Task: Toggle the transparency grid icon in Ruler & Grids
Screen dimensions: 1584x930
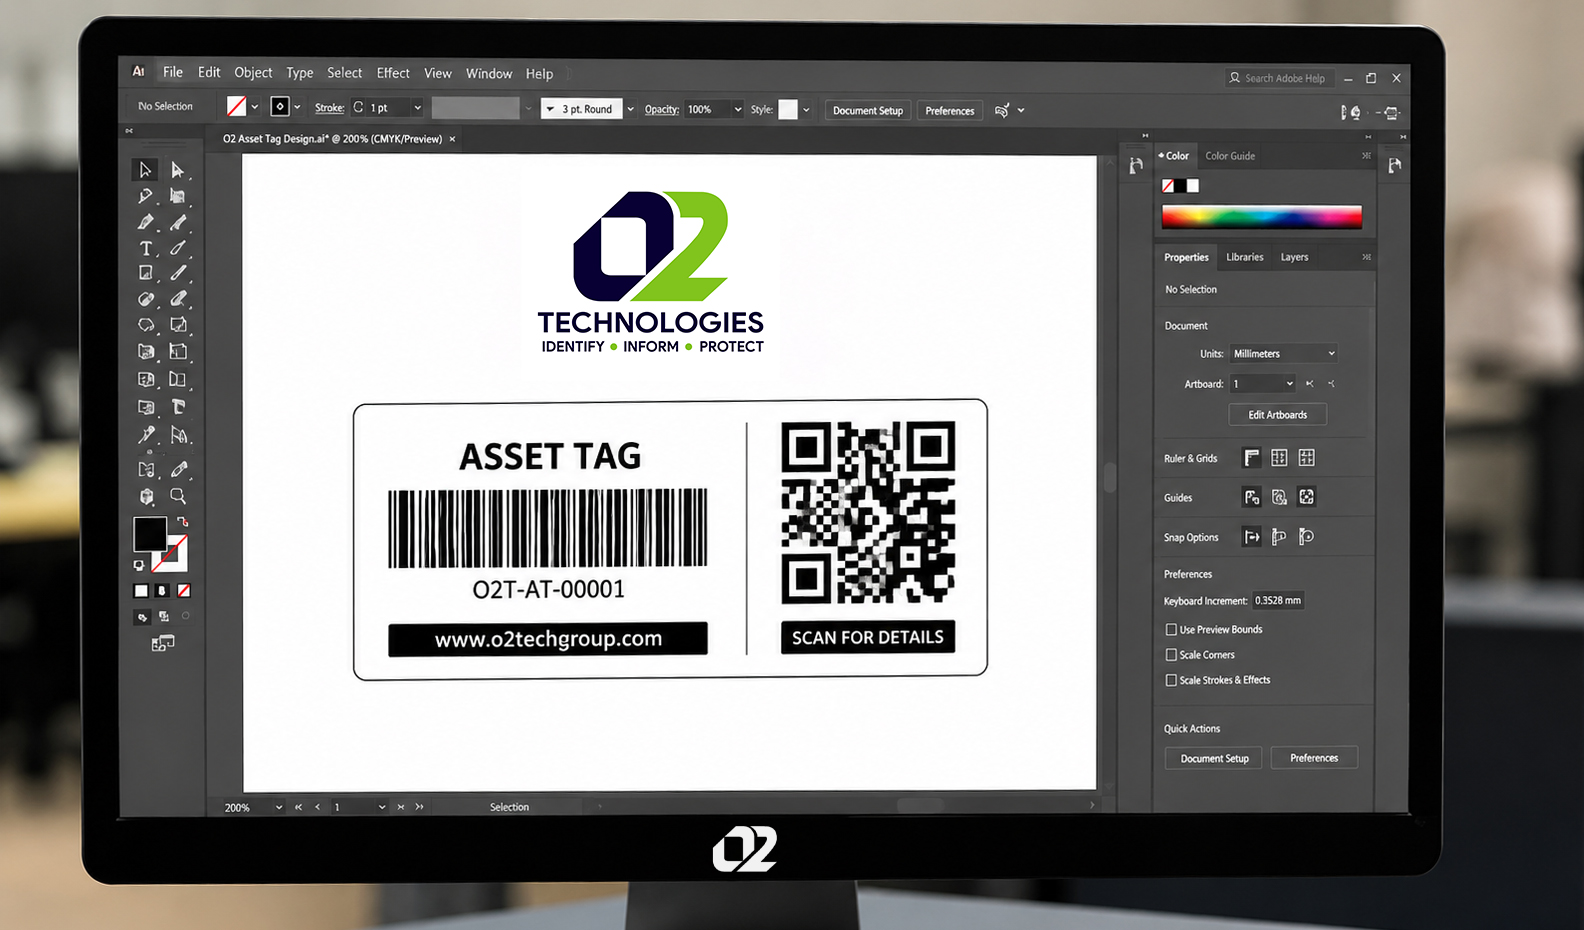Action: (1306, 458)
